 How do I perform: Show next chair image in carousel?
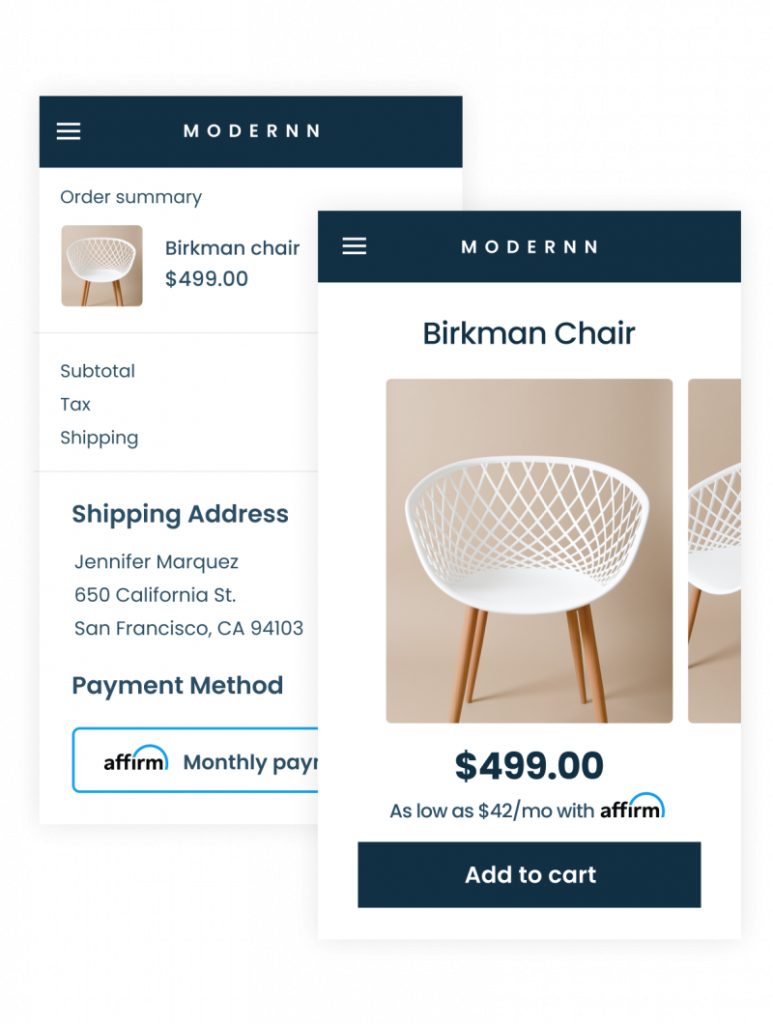coord(714,551)
